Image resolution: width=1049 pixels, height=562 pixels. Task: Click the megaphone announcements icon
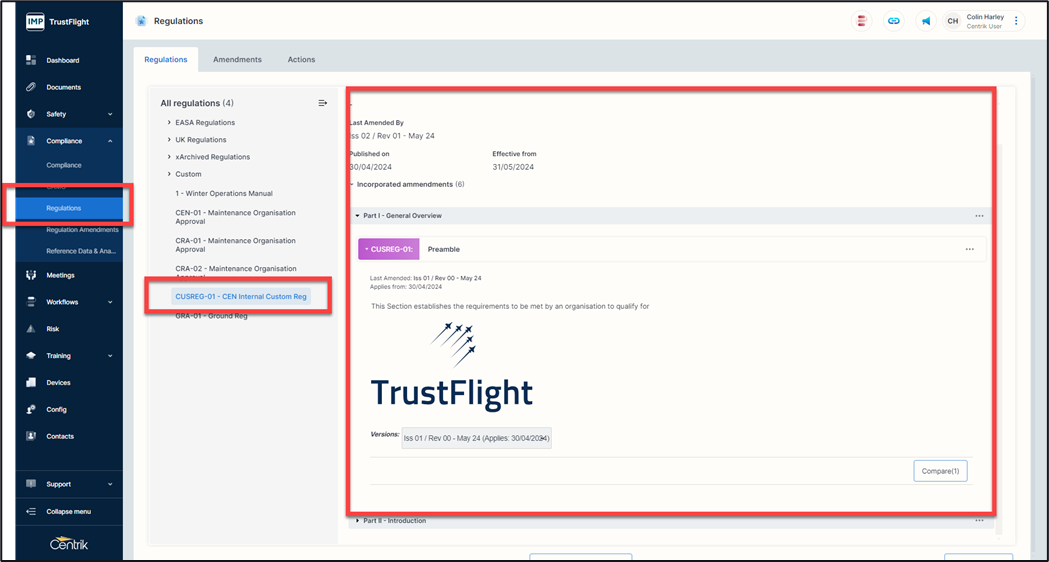[925, 21]
